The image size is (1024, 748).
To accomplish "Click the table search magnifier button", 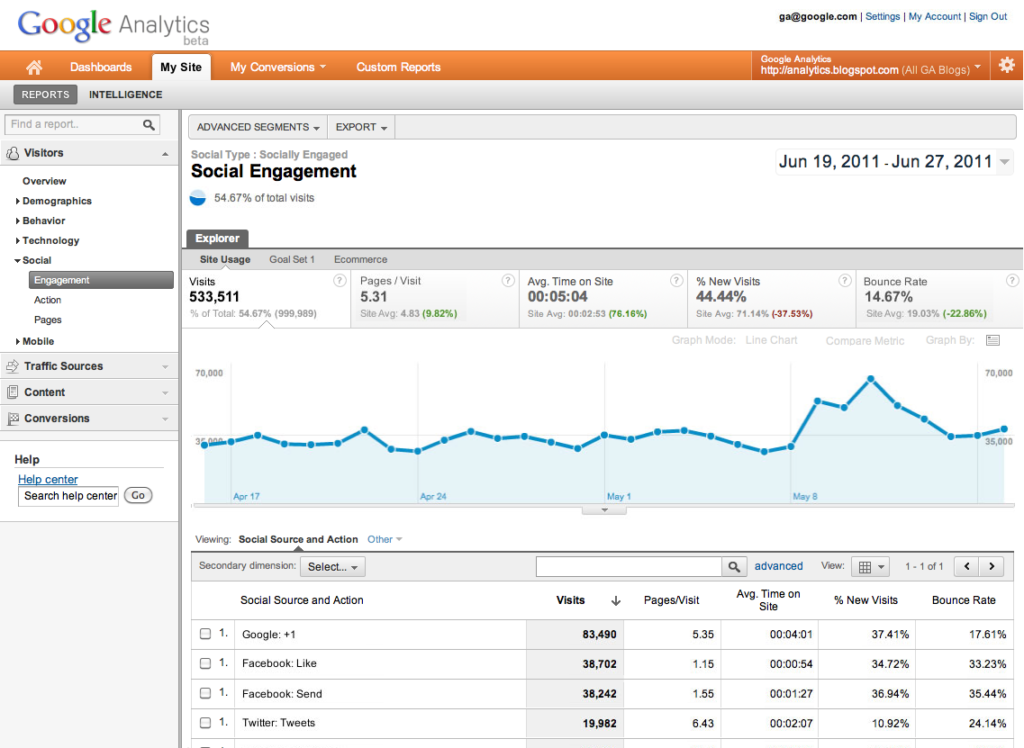I will [x=735, y=567].
